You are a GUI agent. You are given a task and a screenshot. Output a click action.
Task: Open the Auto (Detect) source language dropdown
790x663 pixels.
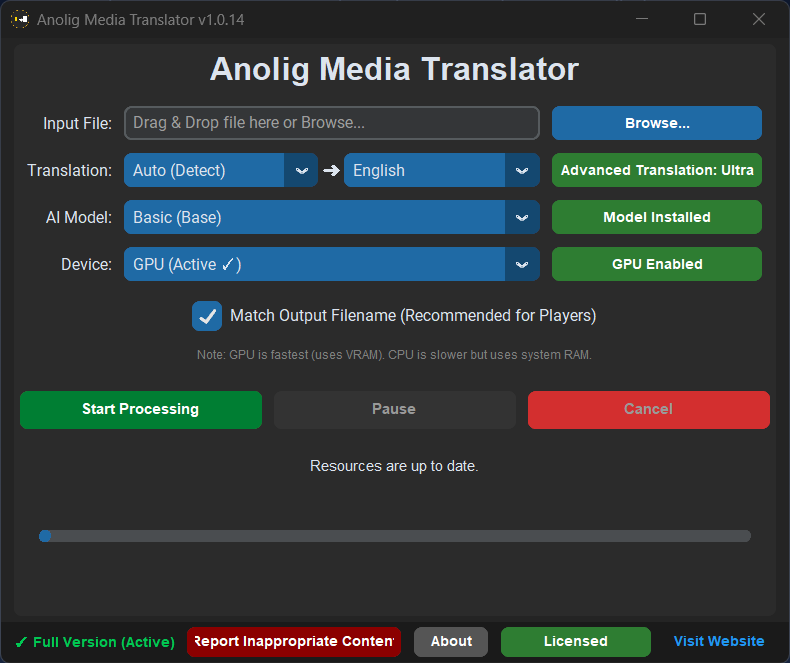[221, 170]
